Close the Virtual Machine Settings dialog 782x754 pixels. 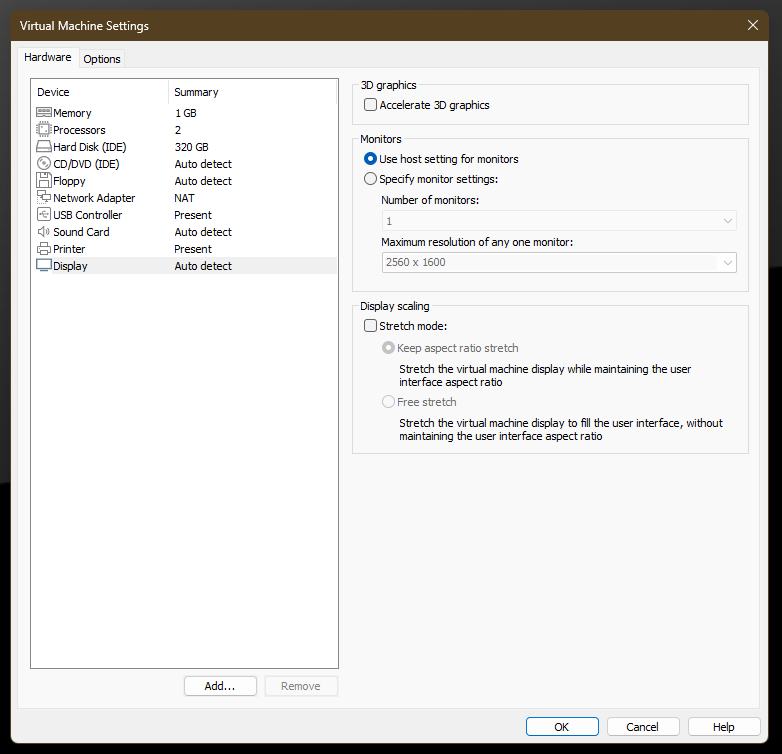pos(753,25)
